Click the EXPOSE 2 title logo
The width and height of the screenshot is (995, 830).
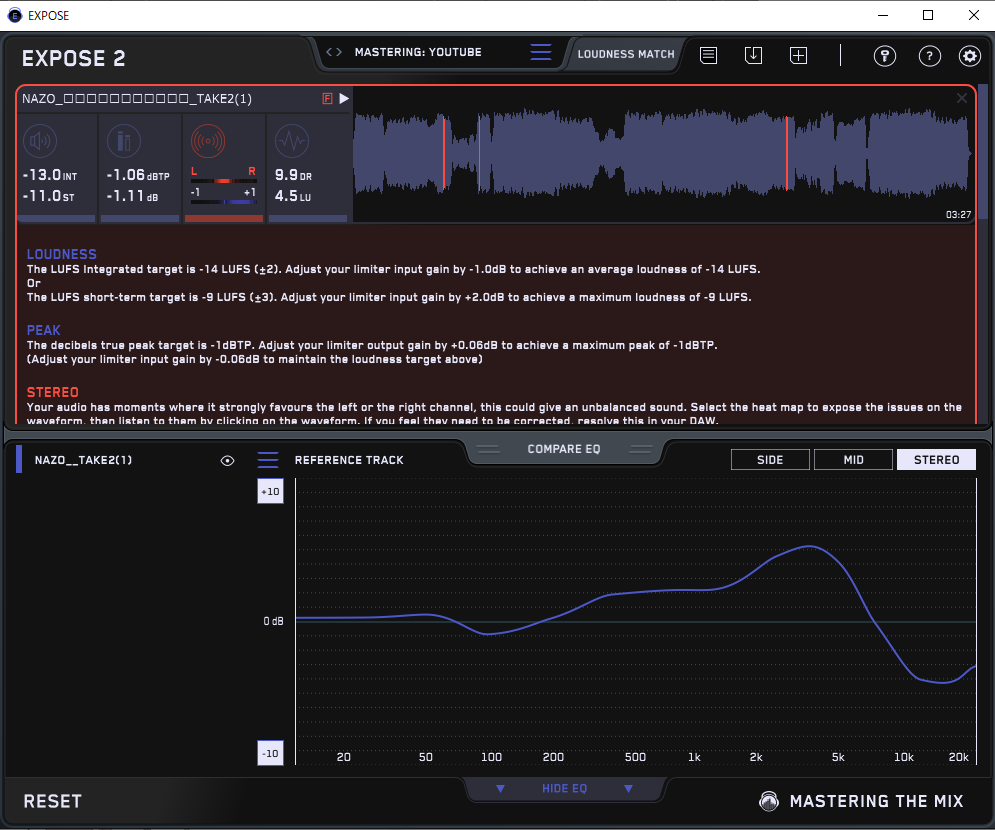click(74, 58)
